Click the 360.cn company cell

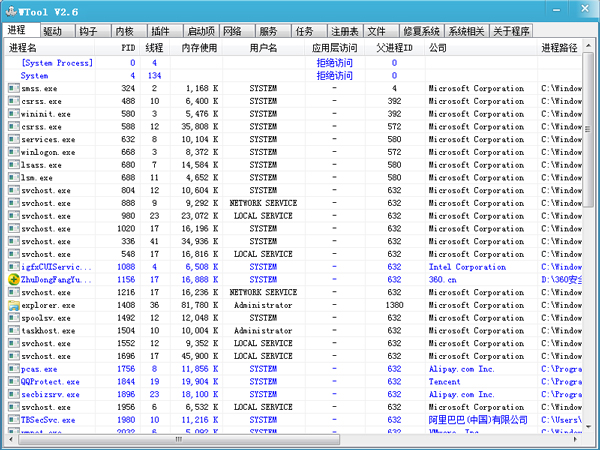click(x=442, y=280)
